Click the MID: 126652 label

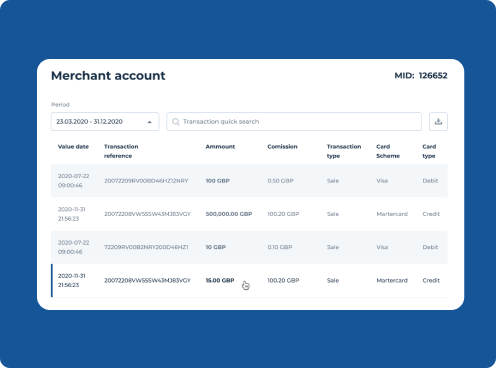[421, 76]
